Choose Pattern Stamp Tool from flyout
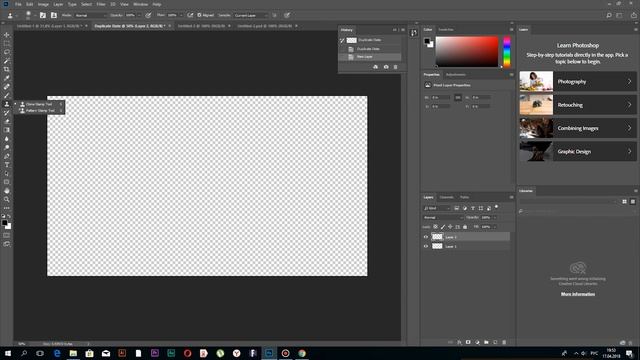 tap(40, 111)
